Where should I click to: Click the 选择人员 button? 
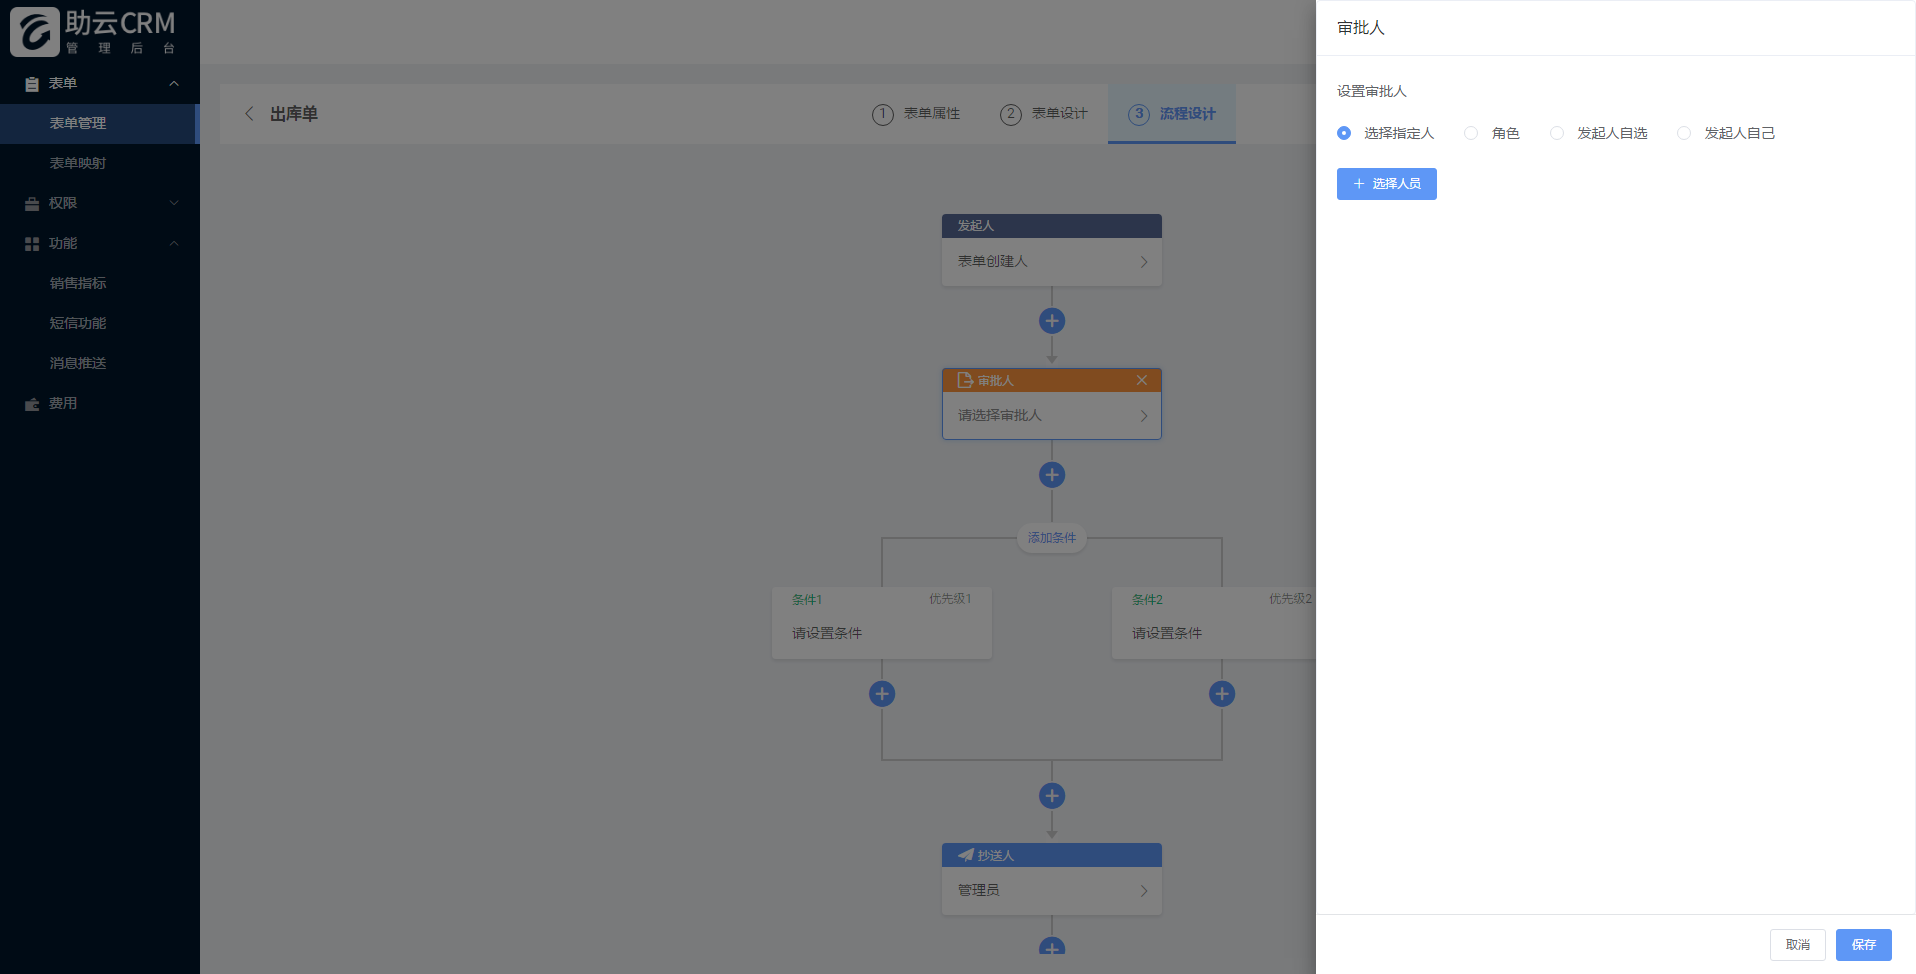click(x=1386, y=184)
